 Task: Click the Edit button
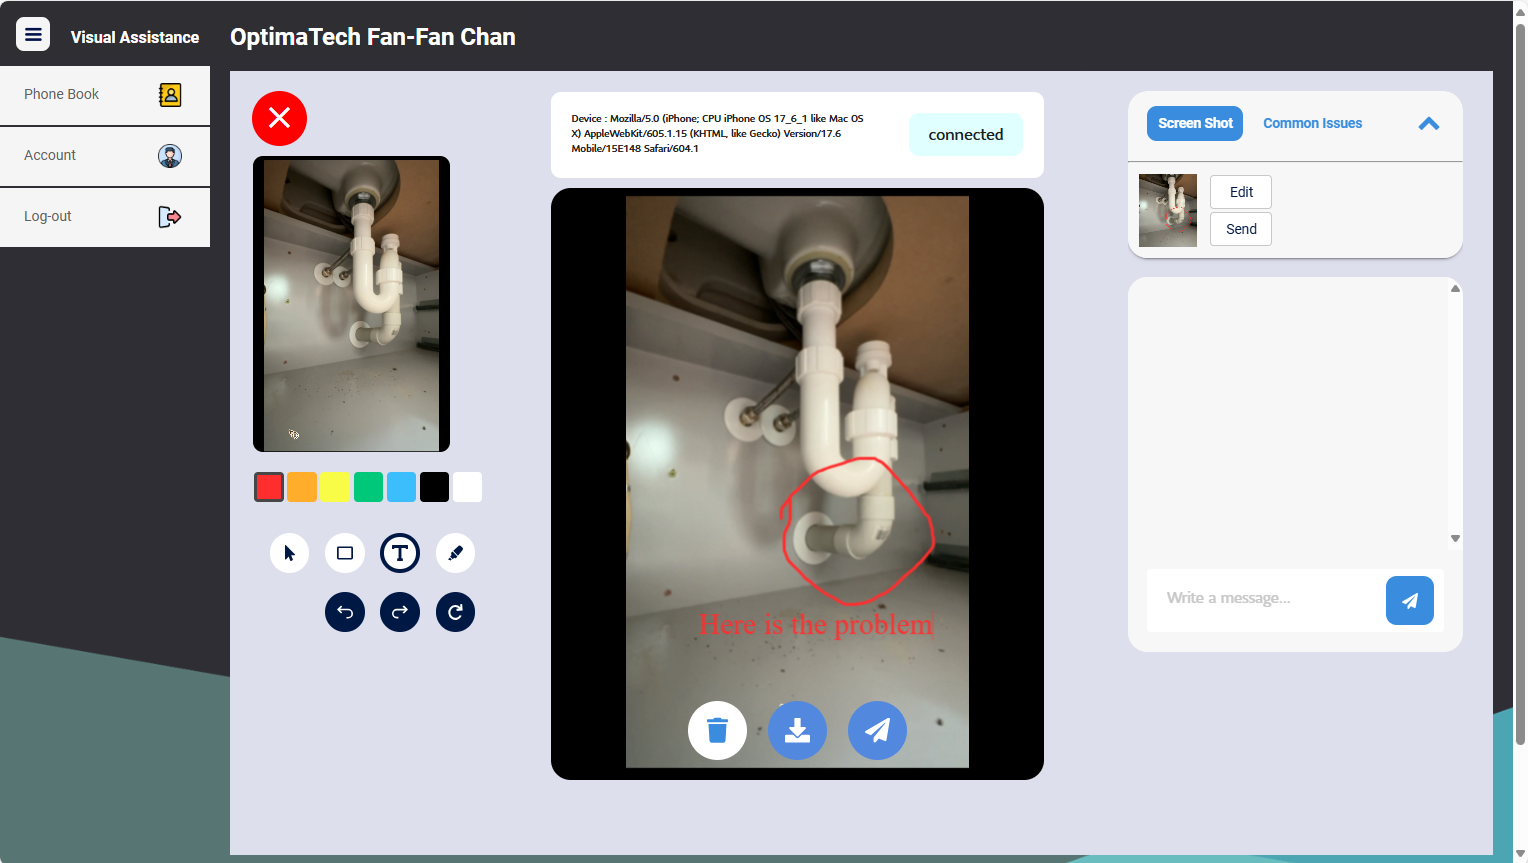click(x=1241, y=192)
